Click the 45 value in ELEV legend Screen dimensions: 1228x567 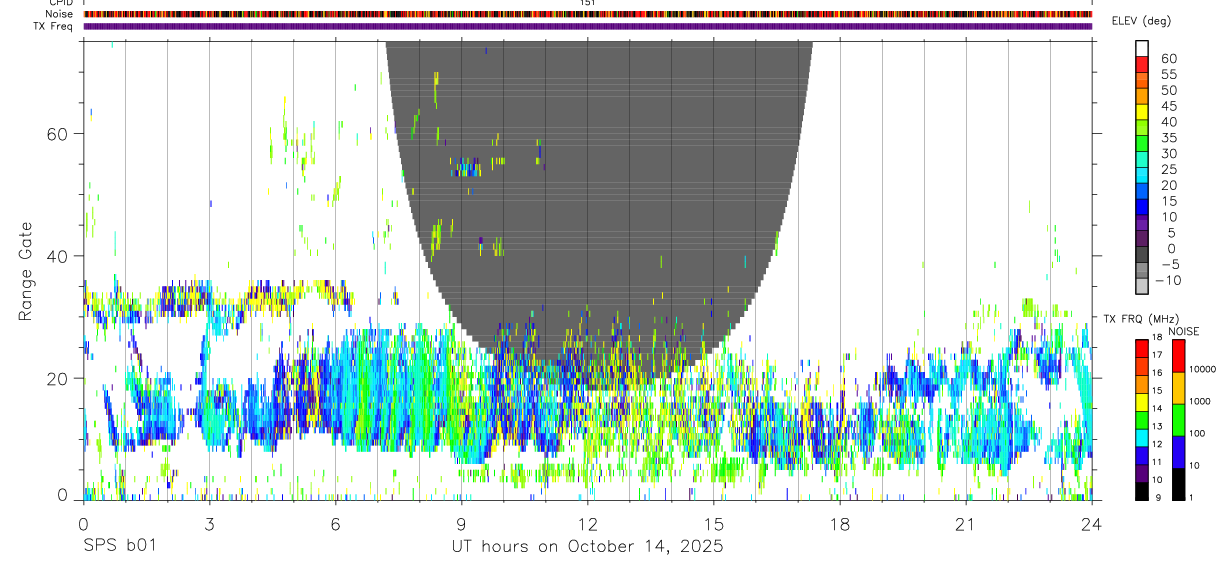pyautogui.click(x=1169, y=106)
